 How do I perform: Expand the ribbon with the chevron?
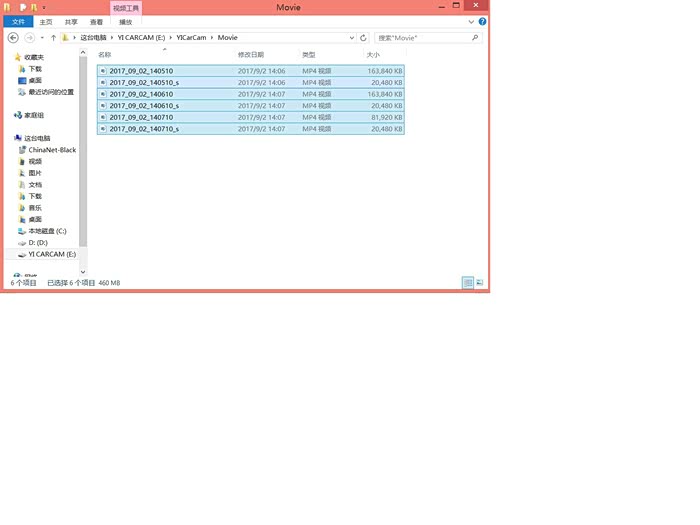coord(472,21)
